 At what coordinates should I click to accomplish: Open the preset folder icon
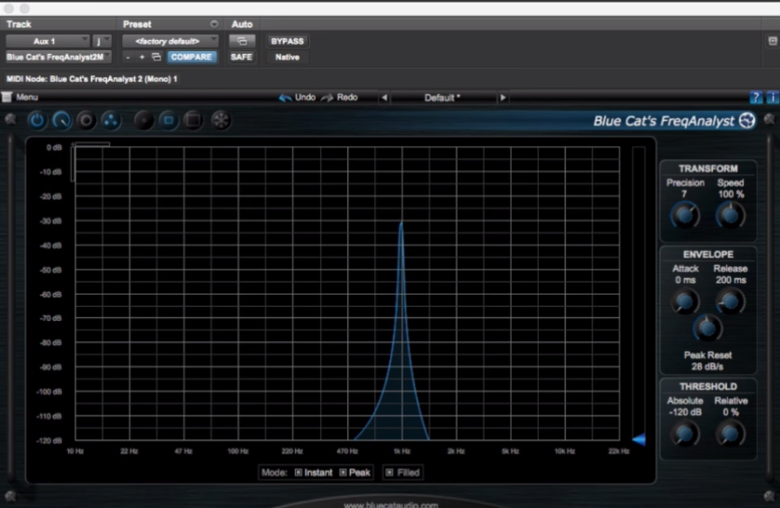pyautogui.click(x=156, y=57)
